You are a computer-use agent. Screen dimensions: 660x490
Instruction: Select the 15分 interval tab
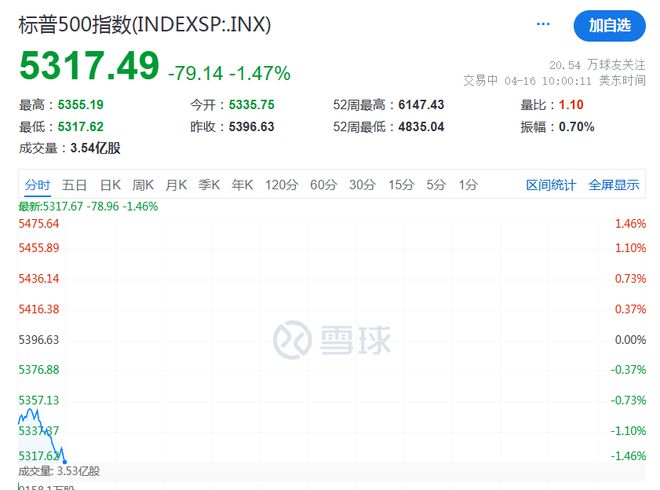pyautogui.click(x=401, y=185)
